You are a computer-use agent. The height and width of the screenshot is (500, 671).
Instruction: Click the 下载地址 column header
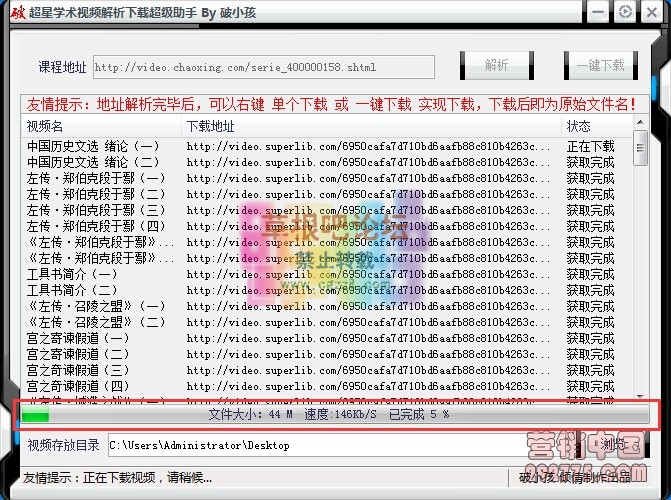point(371,126)
